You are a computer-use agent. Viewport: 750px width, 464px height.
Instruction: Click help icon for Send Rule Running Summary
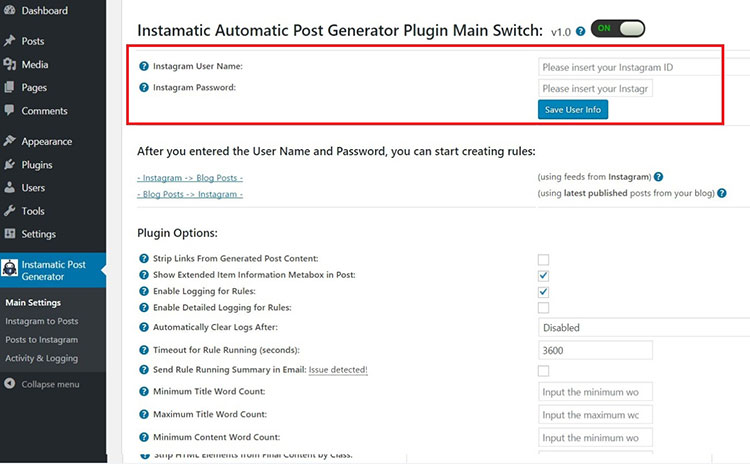point(143,369)
